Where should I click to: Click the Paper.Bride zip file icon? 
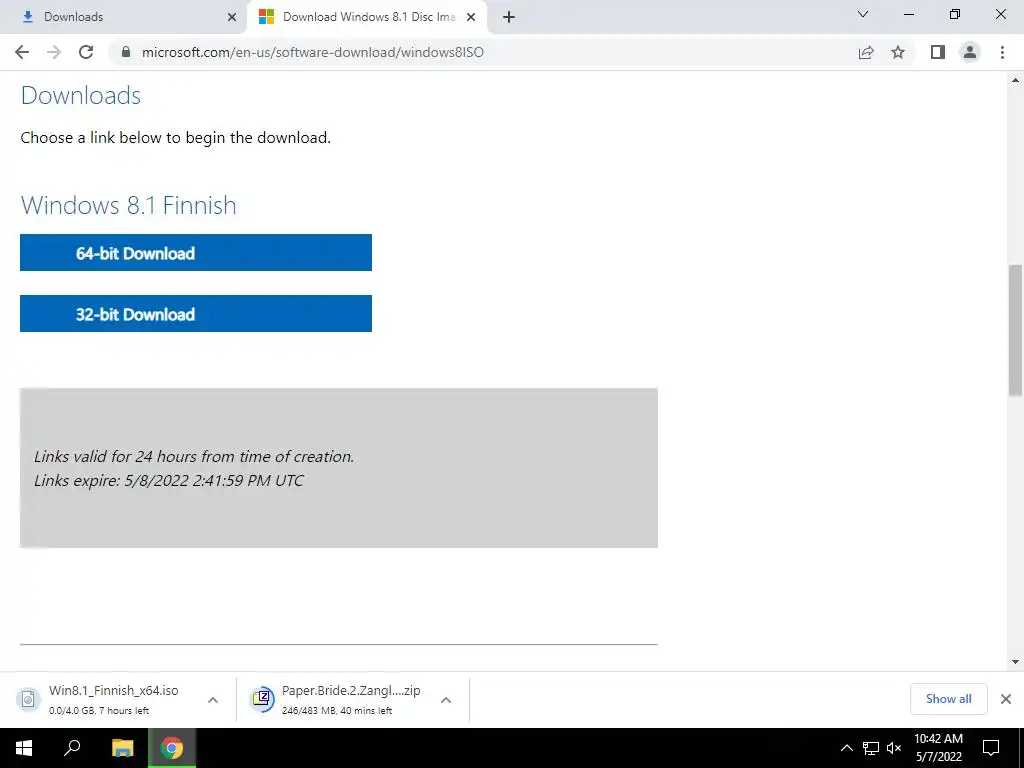point(262,699)
